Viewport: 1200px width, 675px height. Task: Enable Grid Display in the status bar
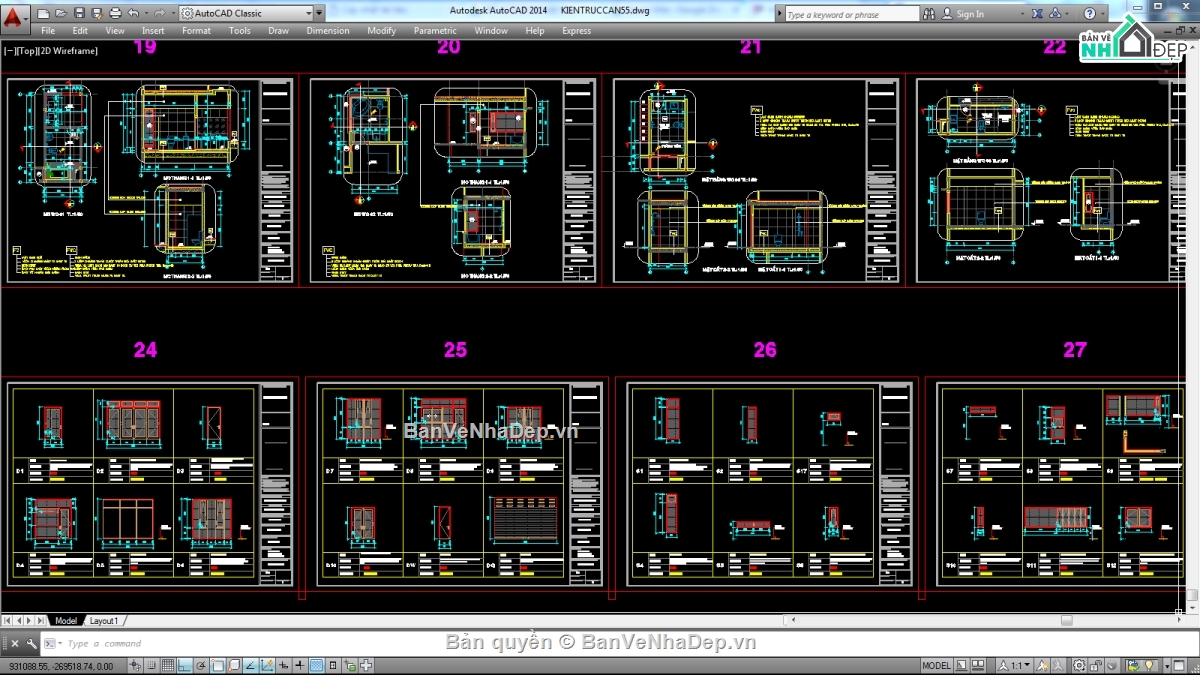click(x=168, y=665)
